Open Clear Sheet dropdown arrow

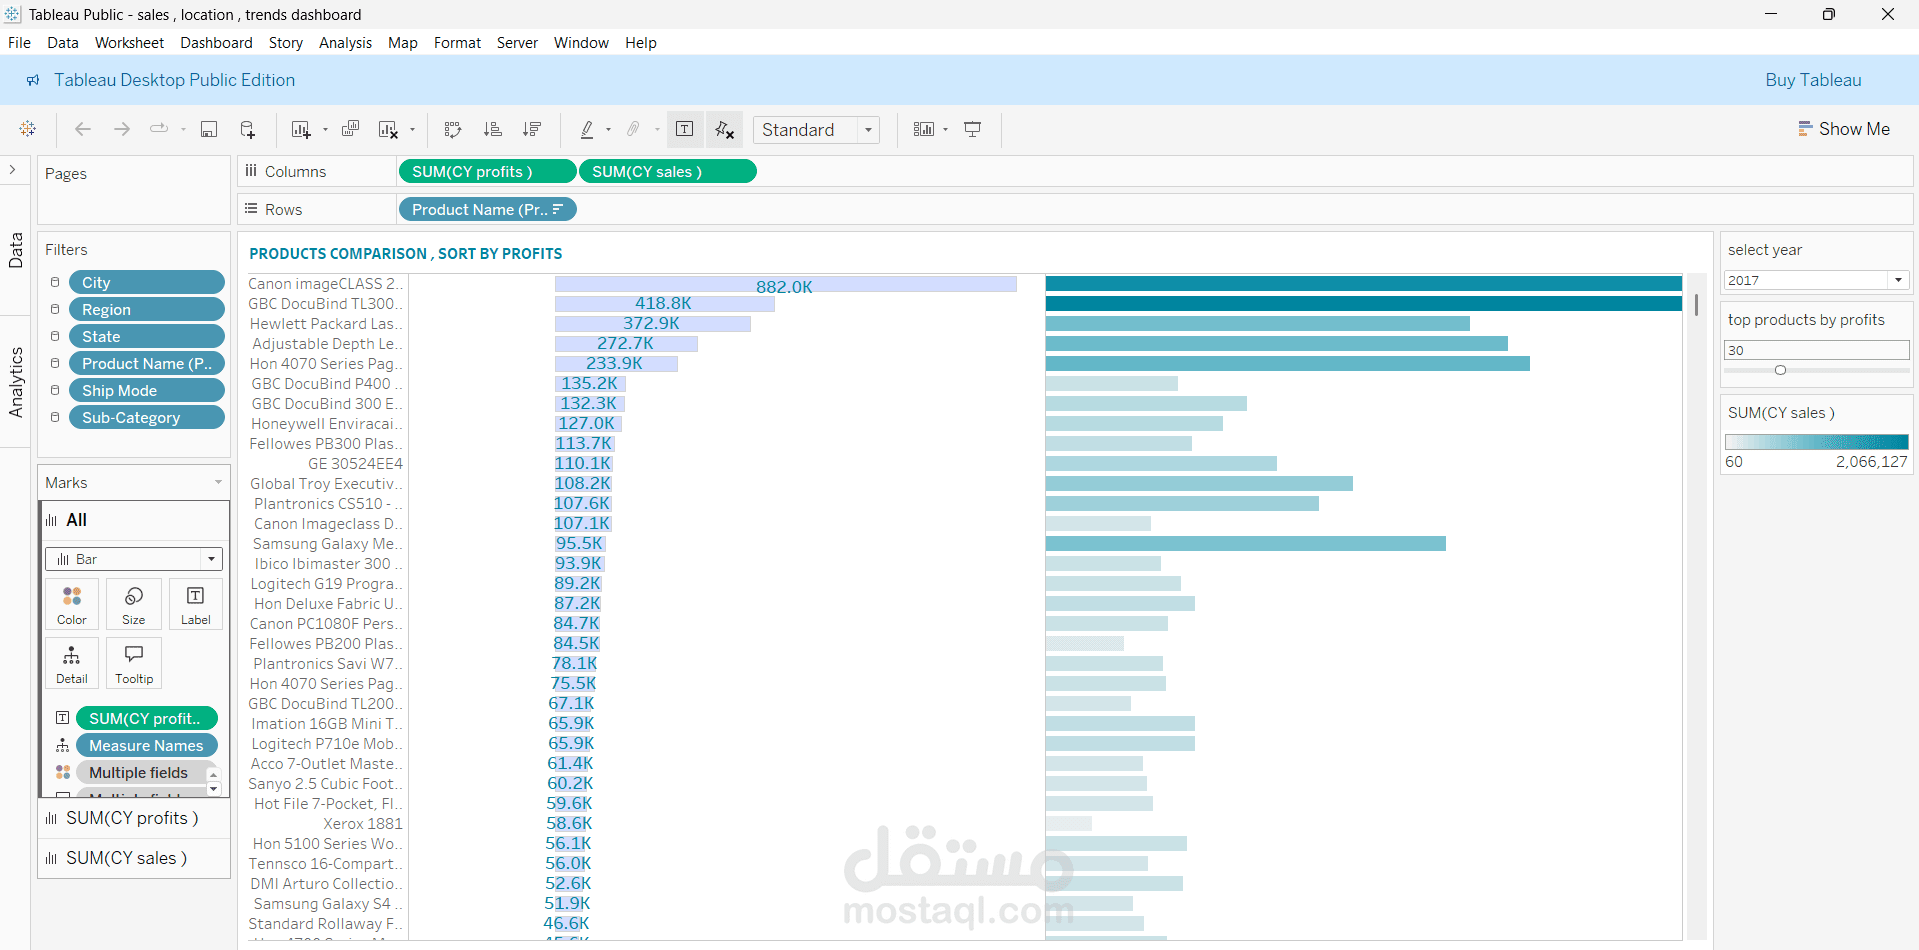(412, 130)
